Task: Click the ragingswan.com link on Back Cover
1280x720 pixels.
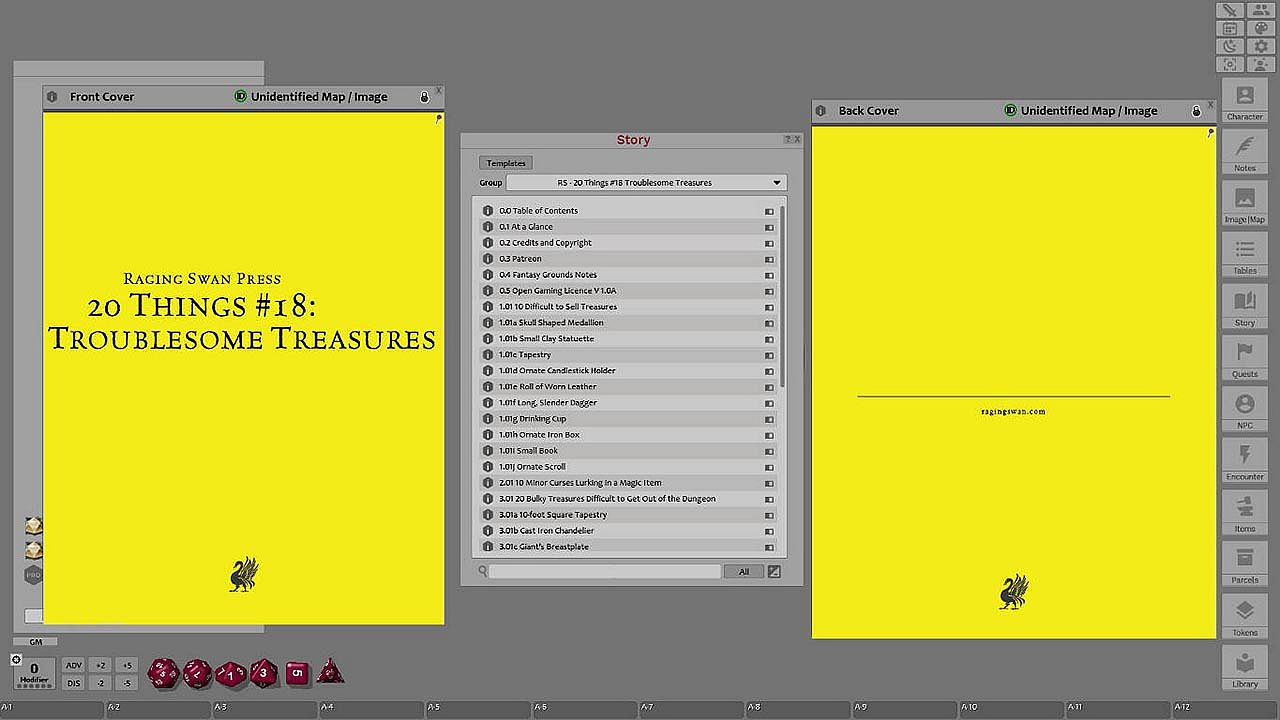Action: click(1013, 411)
